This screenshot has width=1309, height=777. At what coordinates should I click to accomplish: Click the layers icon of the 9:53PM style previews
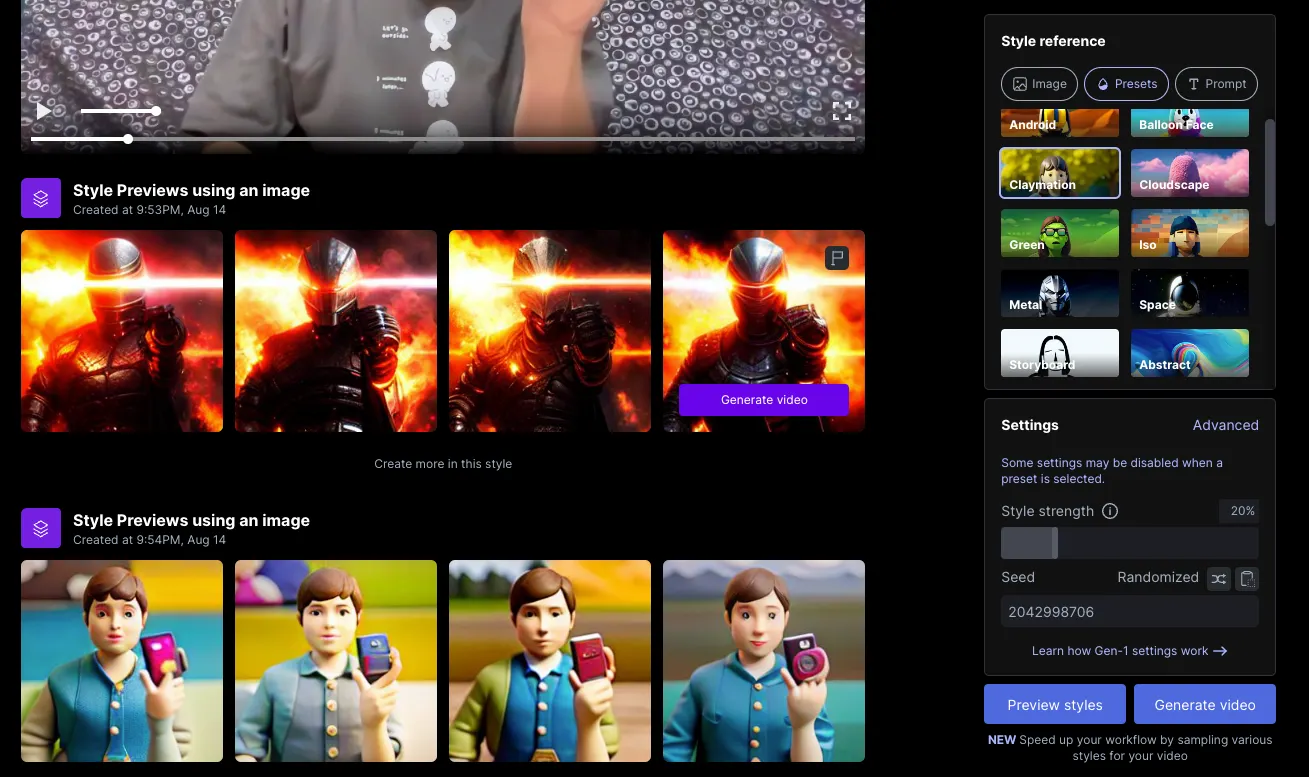(41, 198)
